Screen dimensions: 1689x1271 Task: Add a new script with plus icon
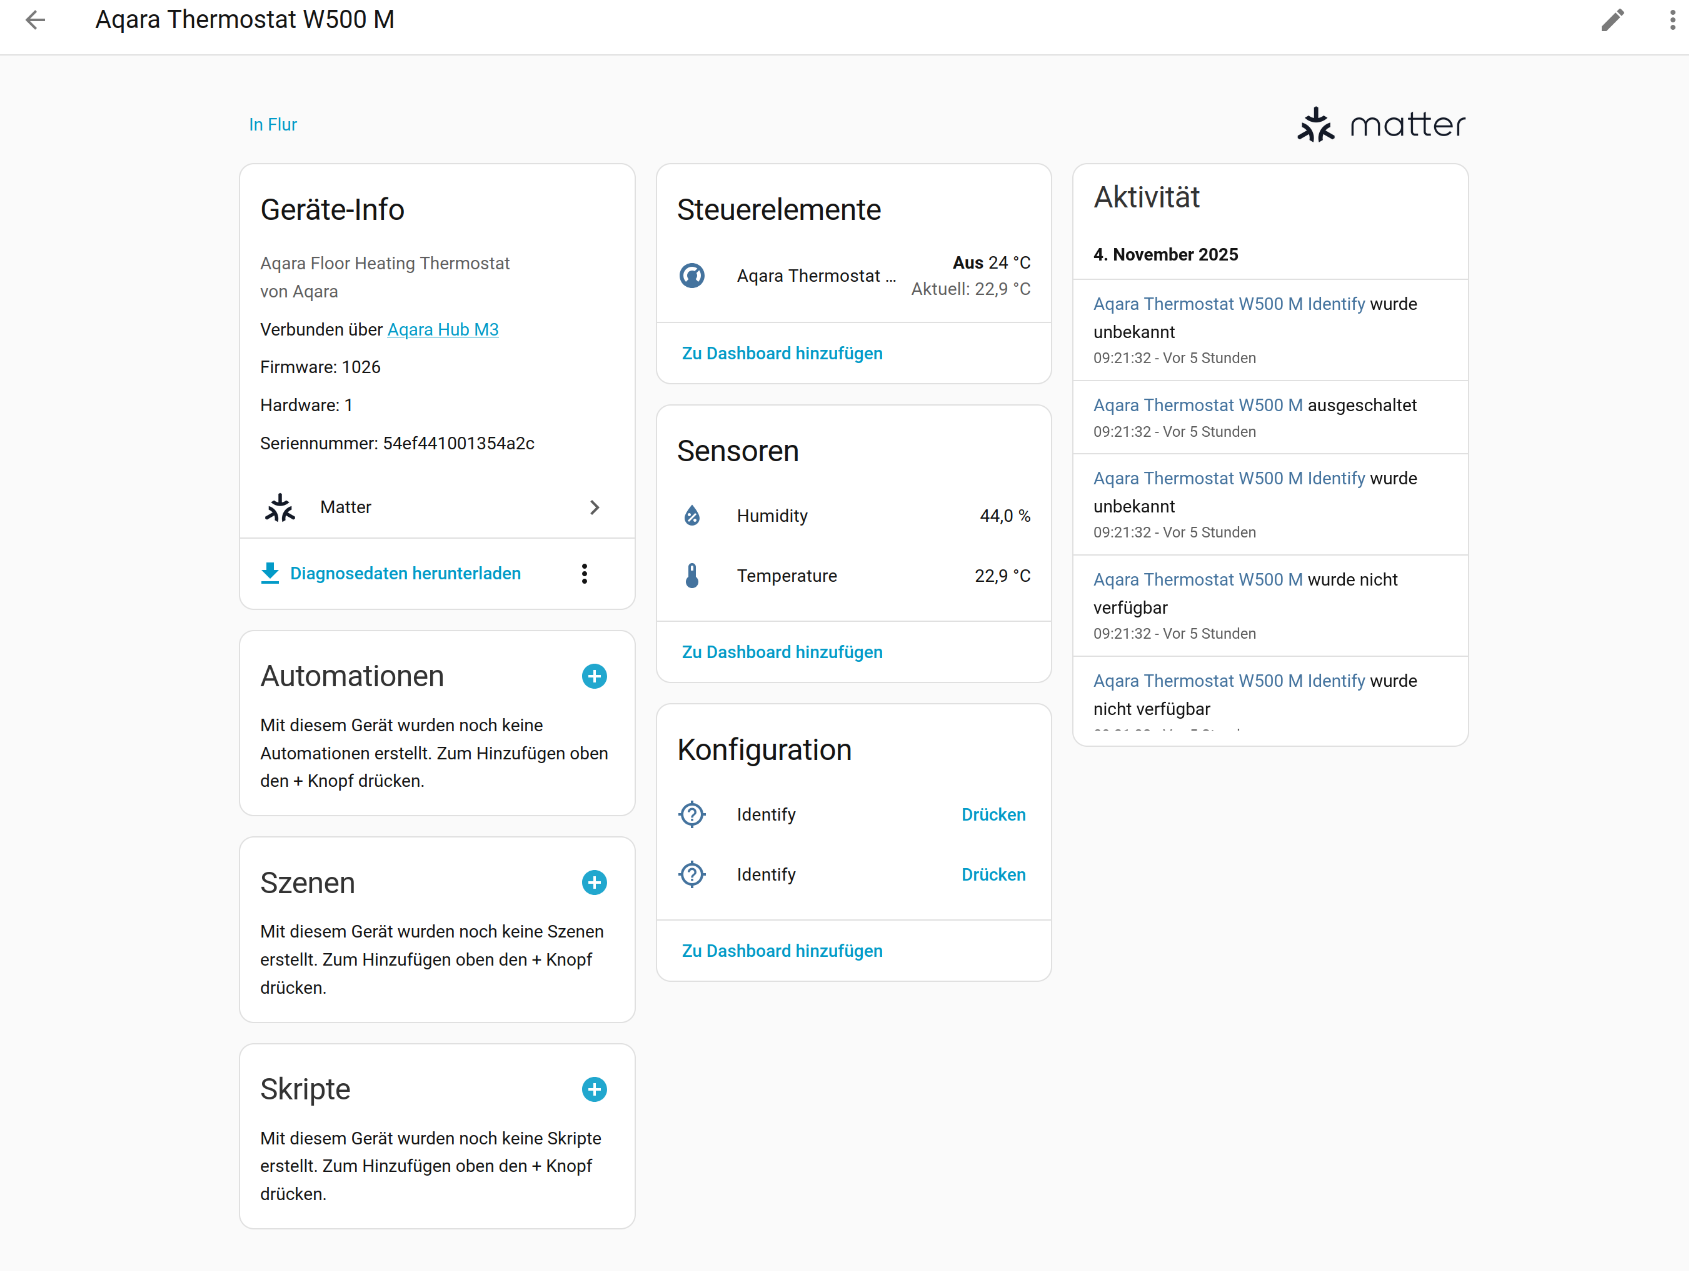(x=594, y=1090)
